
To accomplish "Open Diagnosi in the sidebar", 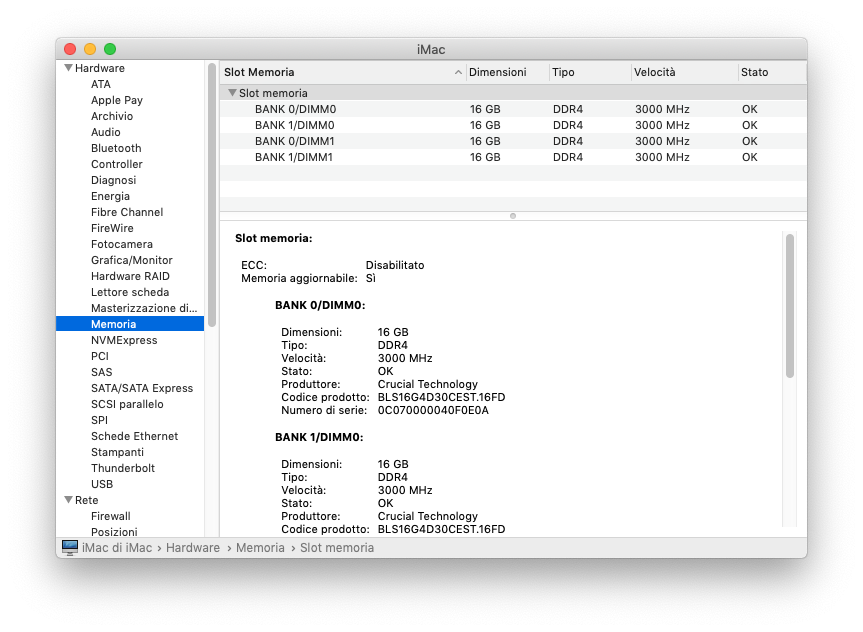I will (113, 180).
